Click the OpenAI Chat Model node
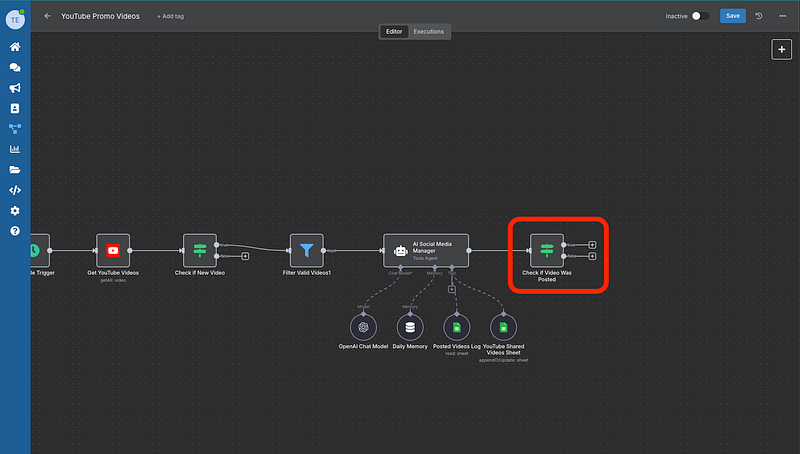 361,326
